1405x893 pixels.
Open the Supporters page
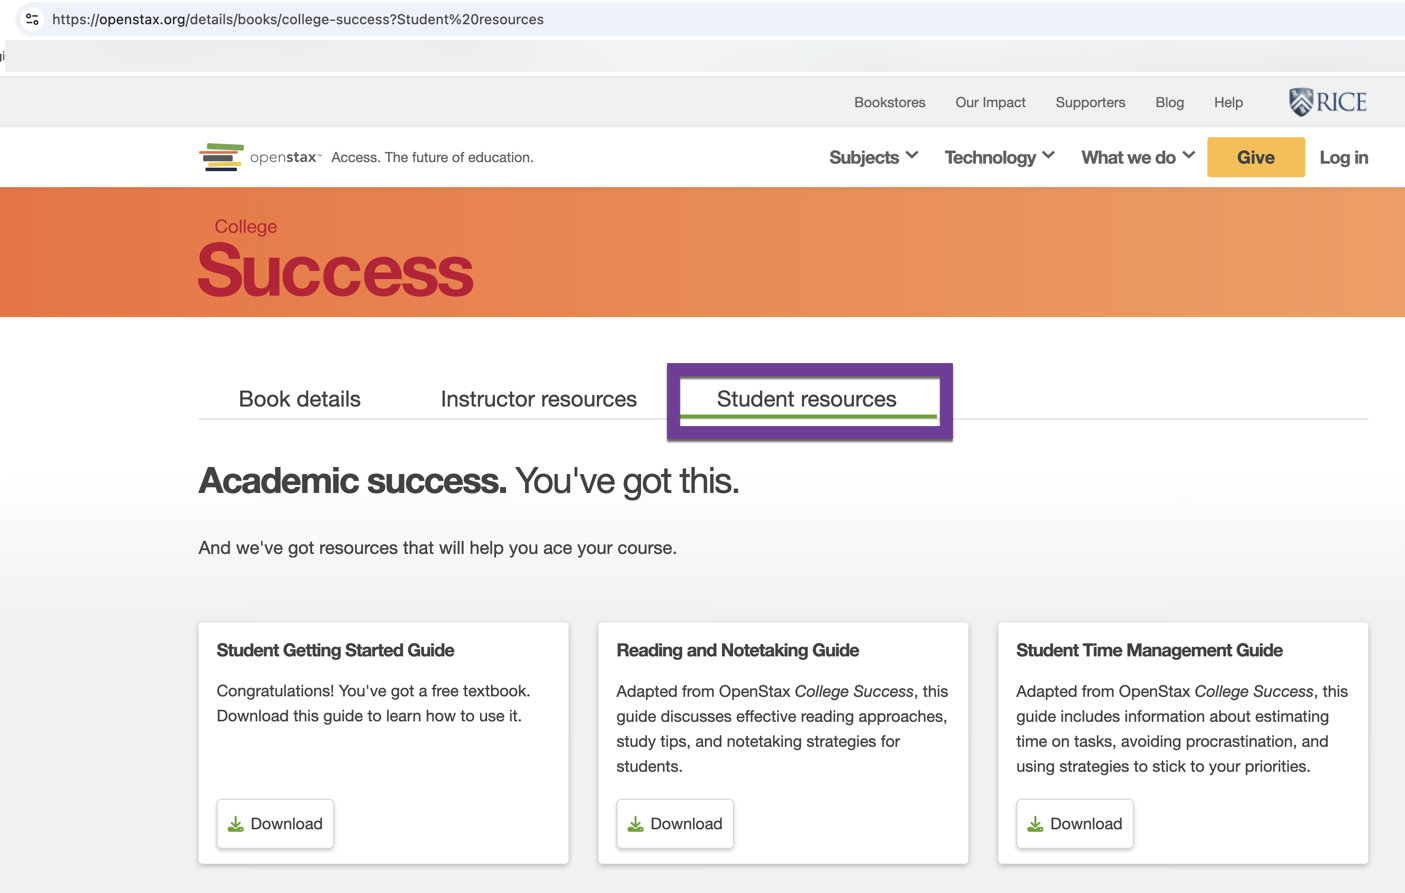coord(1090,102)
